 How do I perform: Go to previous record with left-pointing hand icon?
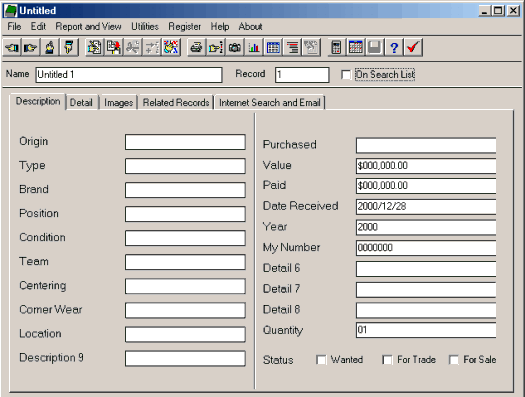12,48
